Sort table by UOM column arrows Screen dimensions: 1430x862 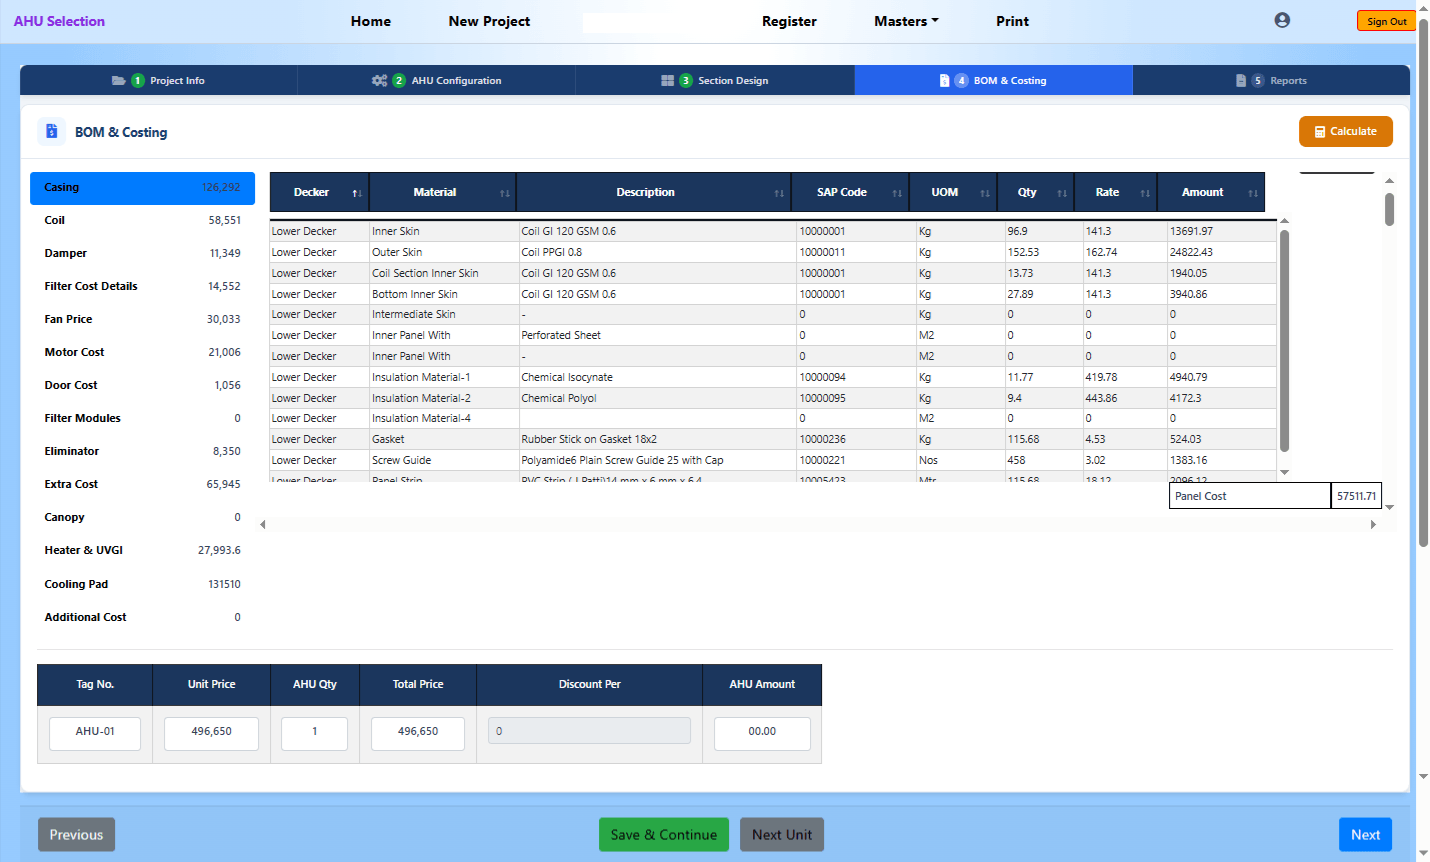(x=985, y=193)
